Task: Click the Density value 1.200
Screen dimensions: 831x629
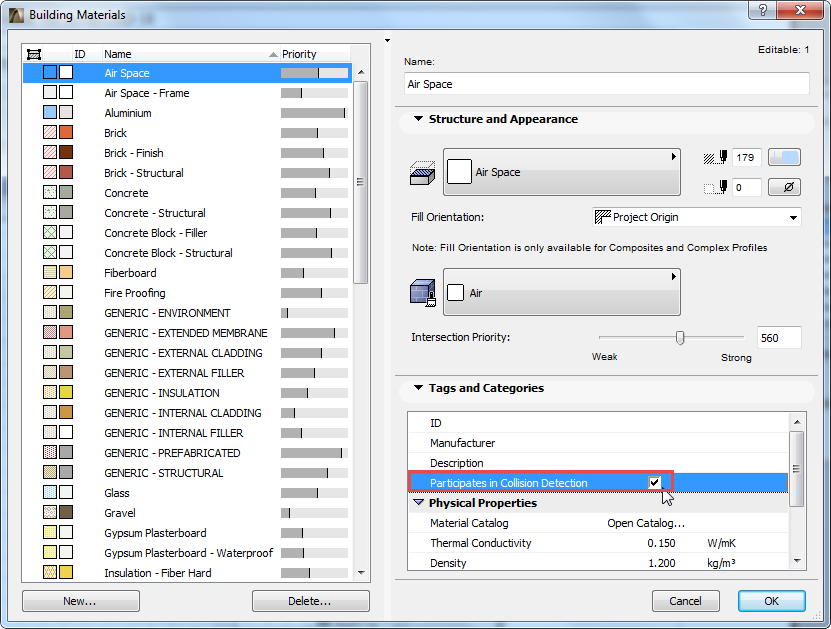Action: click(661, 563)
